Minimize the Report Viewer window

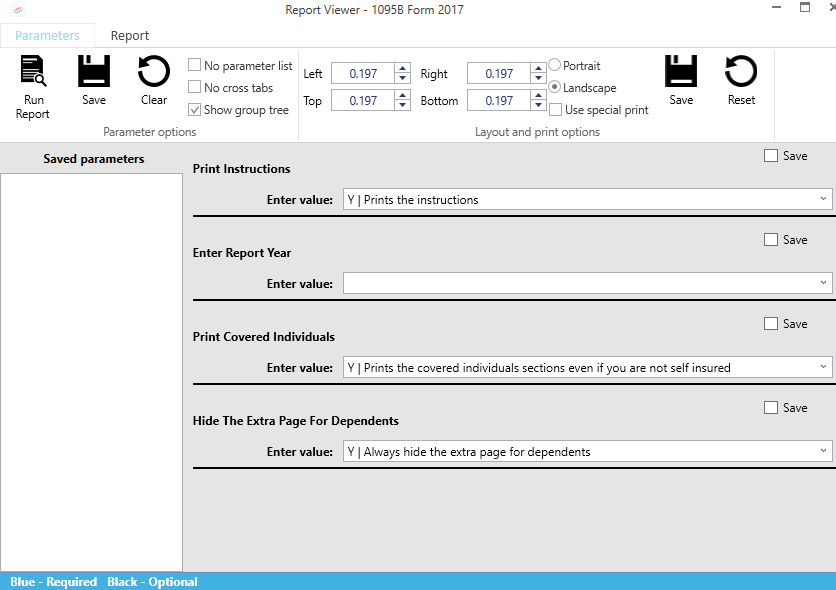[x=776, y=7]
